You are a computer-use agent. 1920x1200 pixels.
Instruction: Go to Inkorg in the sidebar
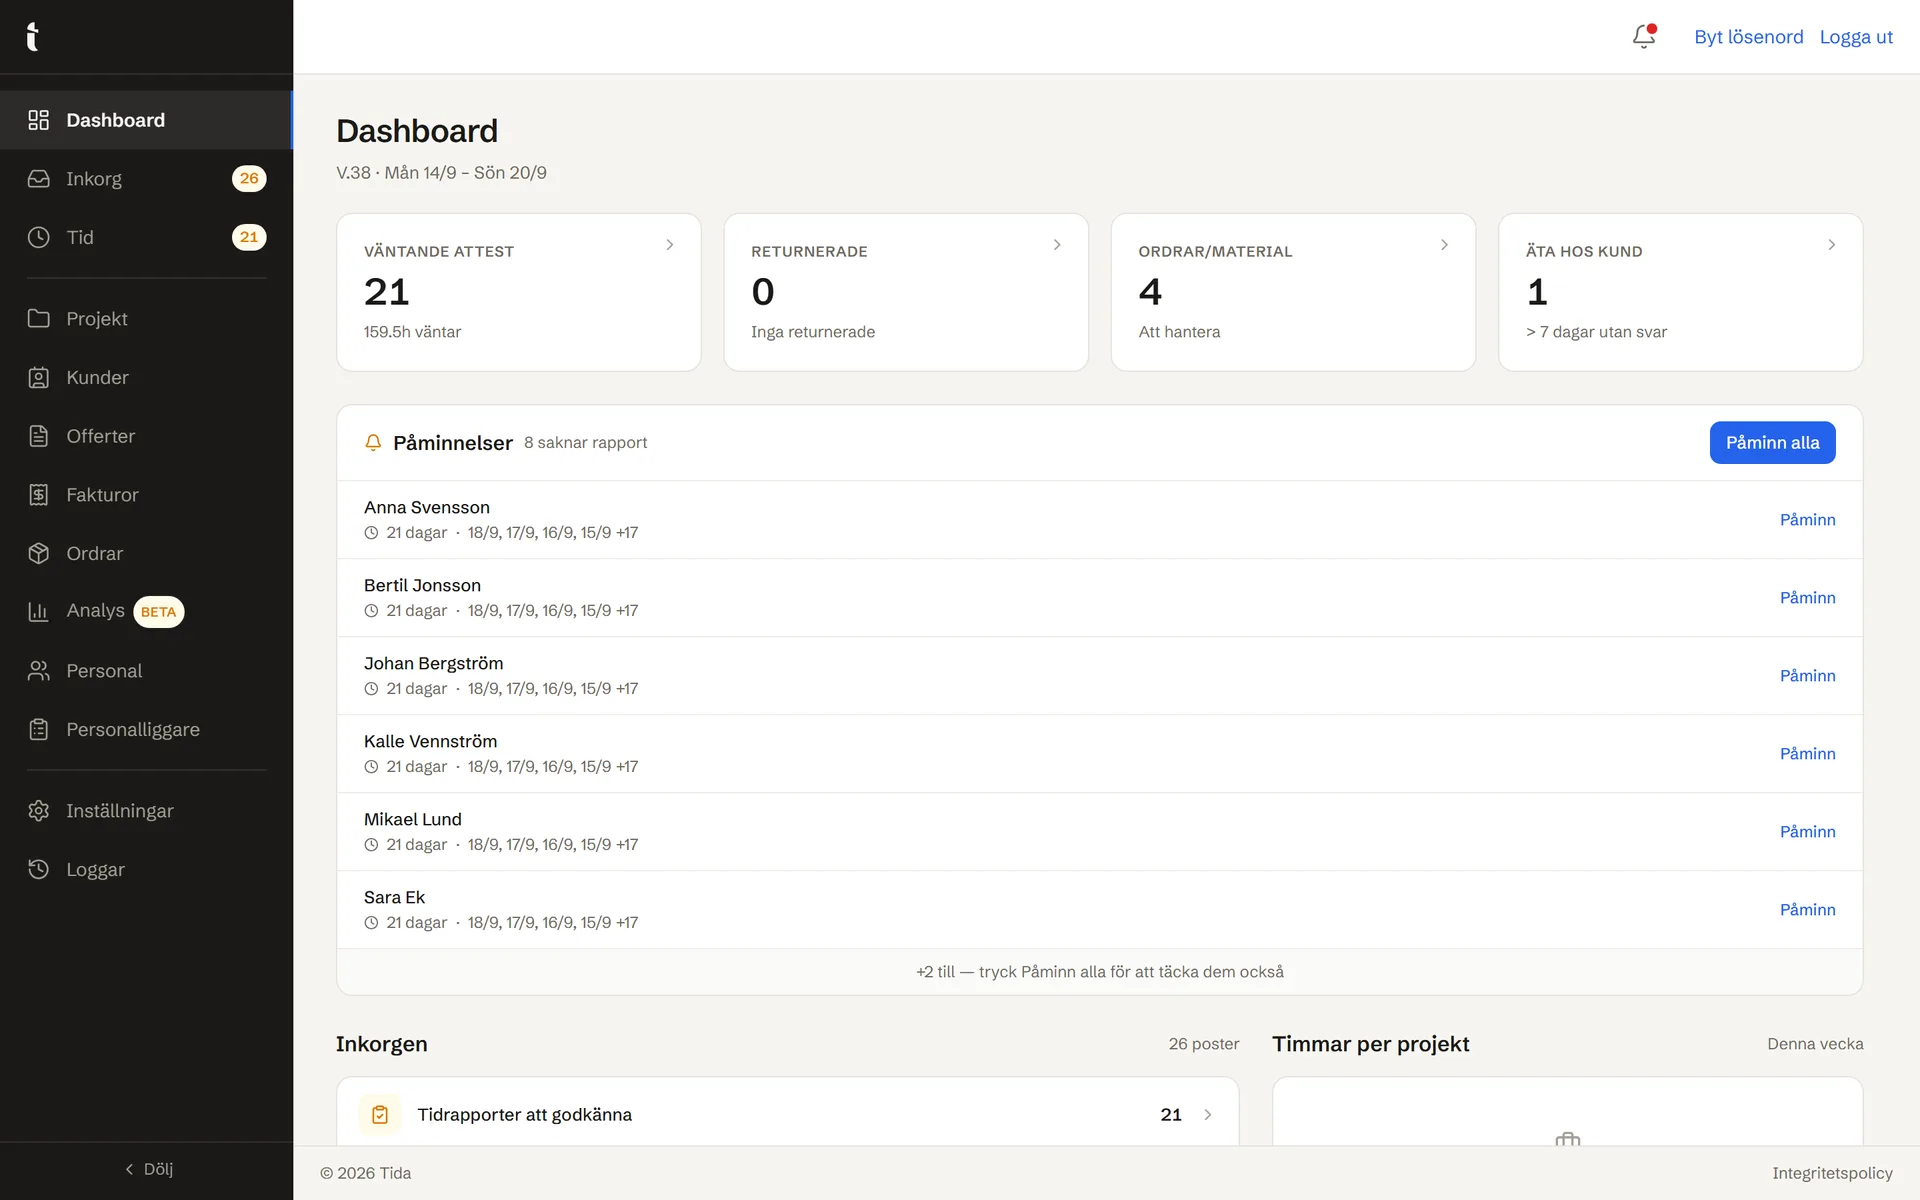pyautogui.click(x=147, y=179)
